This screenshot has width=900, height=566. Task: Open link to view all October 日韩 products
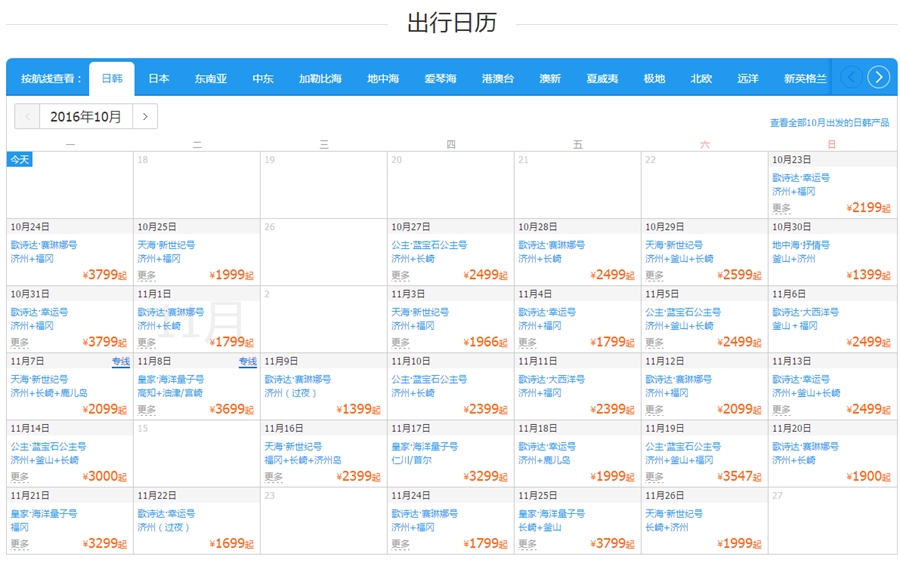[x=829, y=123]
